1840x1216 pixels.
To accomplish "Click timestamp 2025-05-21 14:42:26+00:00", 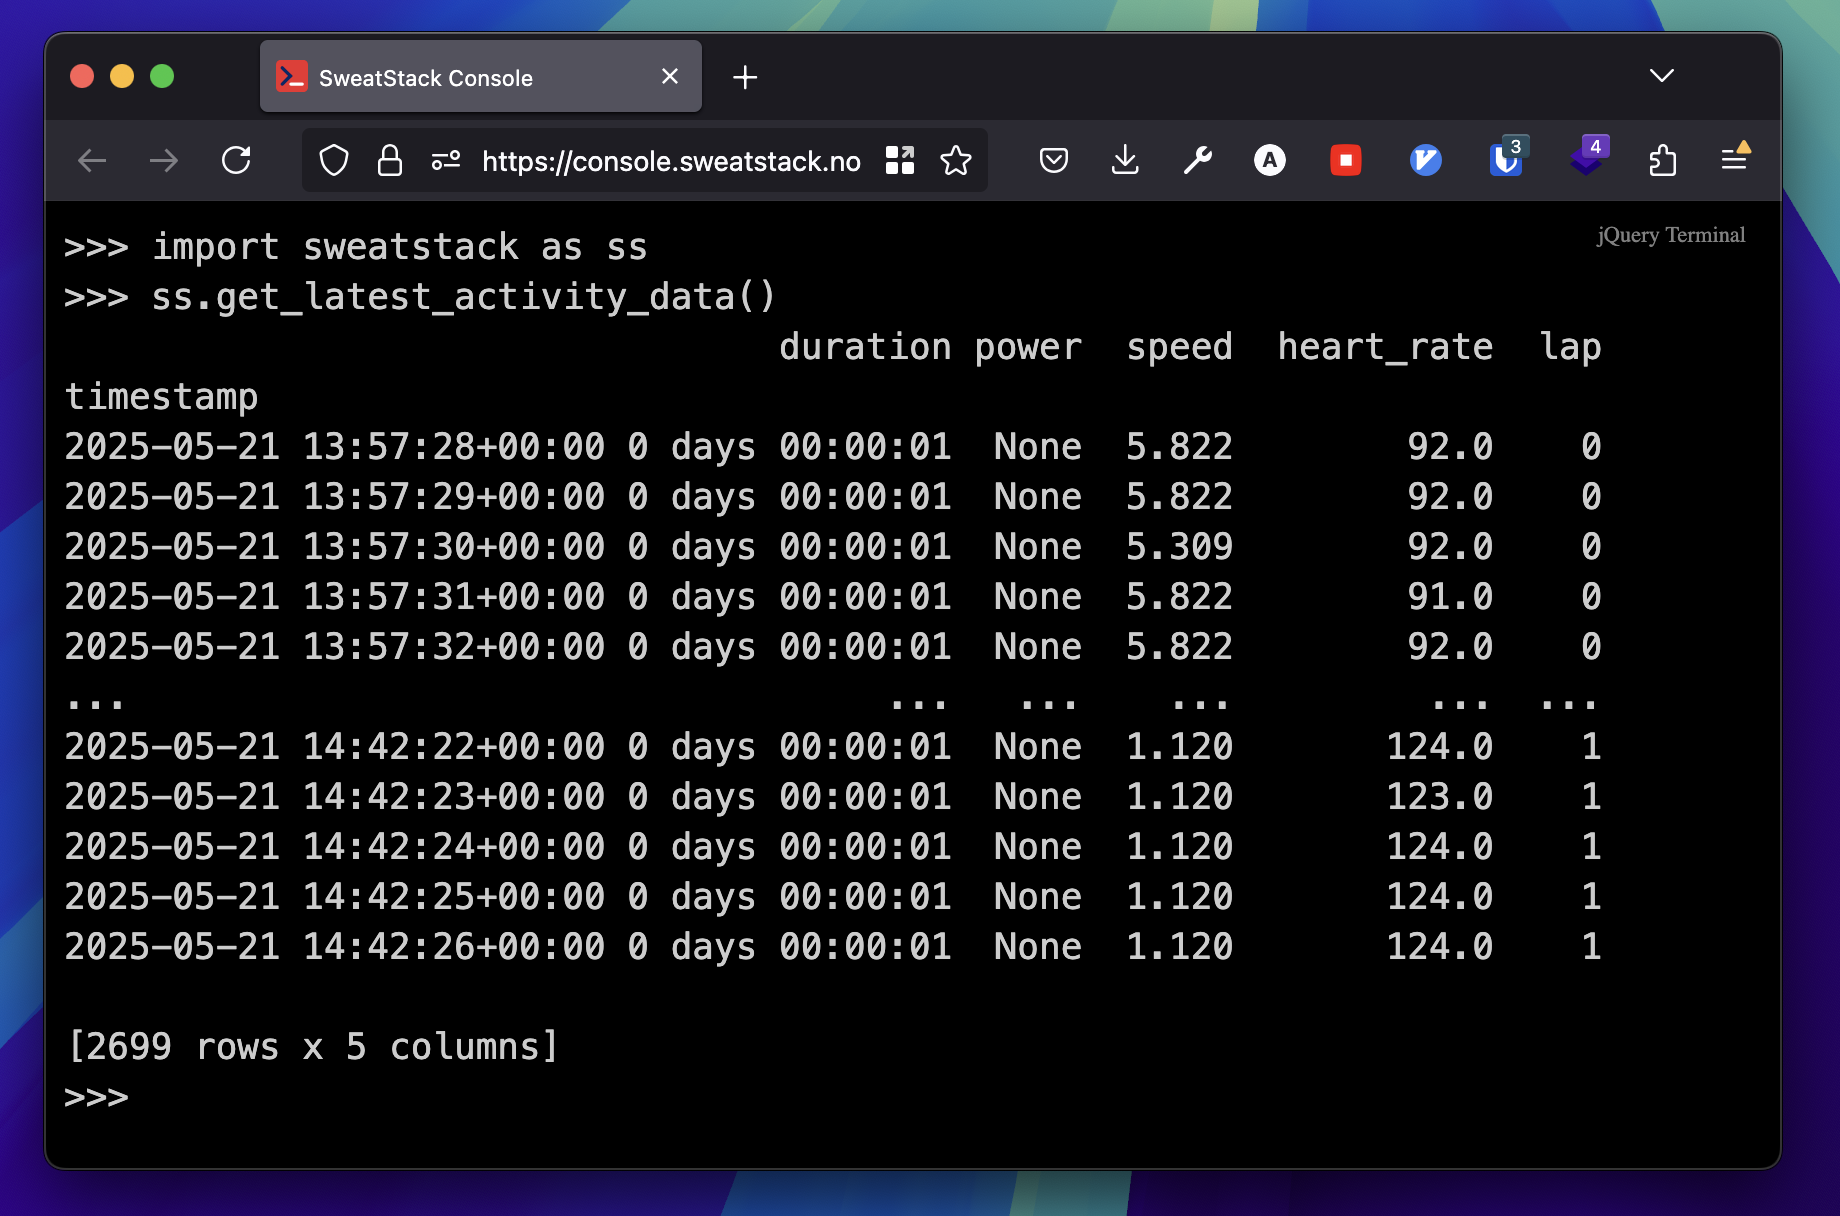I will point(335,947).
